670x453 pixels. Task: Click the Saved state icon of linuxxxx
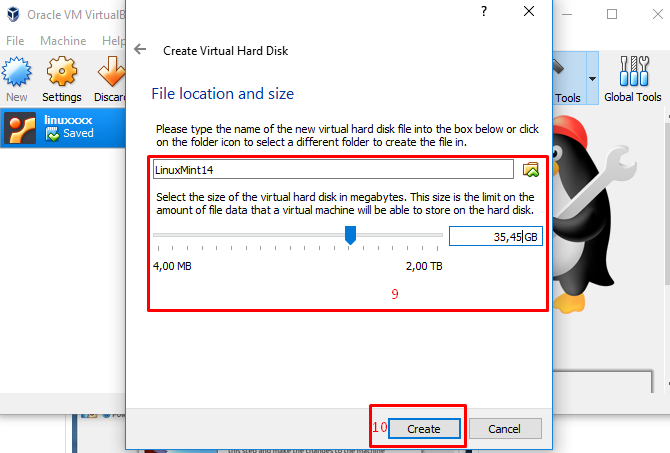52,135
